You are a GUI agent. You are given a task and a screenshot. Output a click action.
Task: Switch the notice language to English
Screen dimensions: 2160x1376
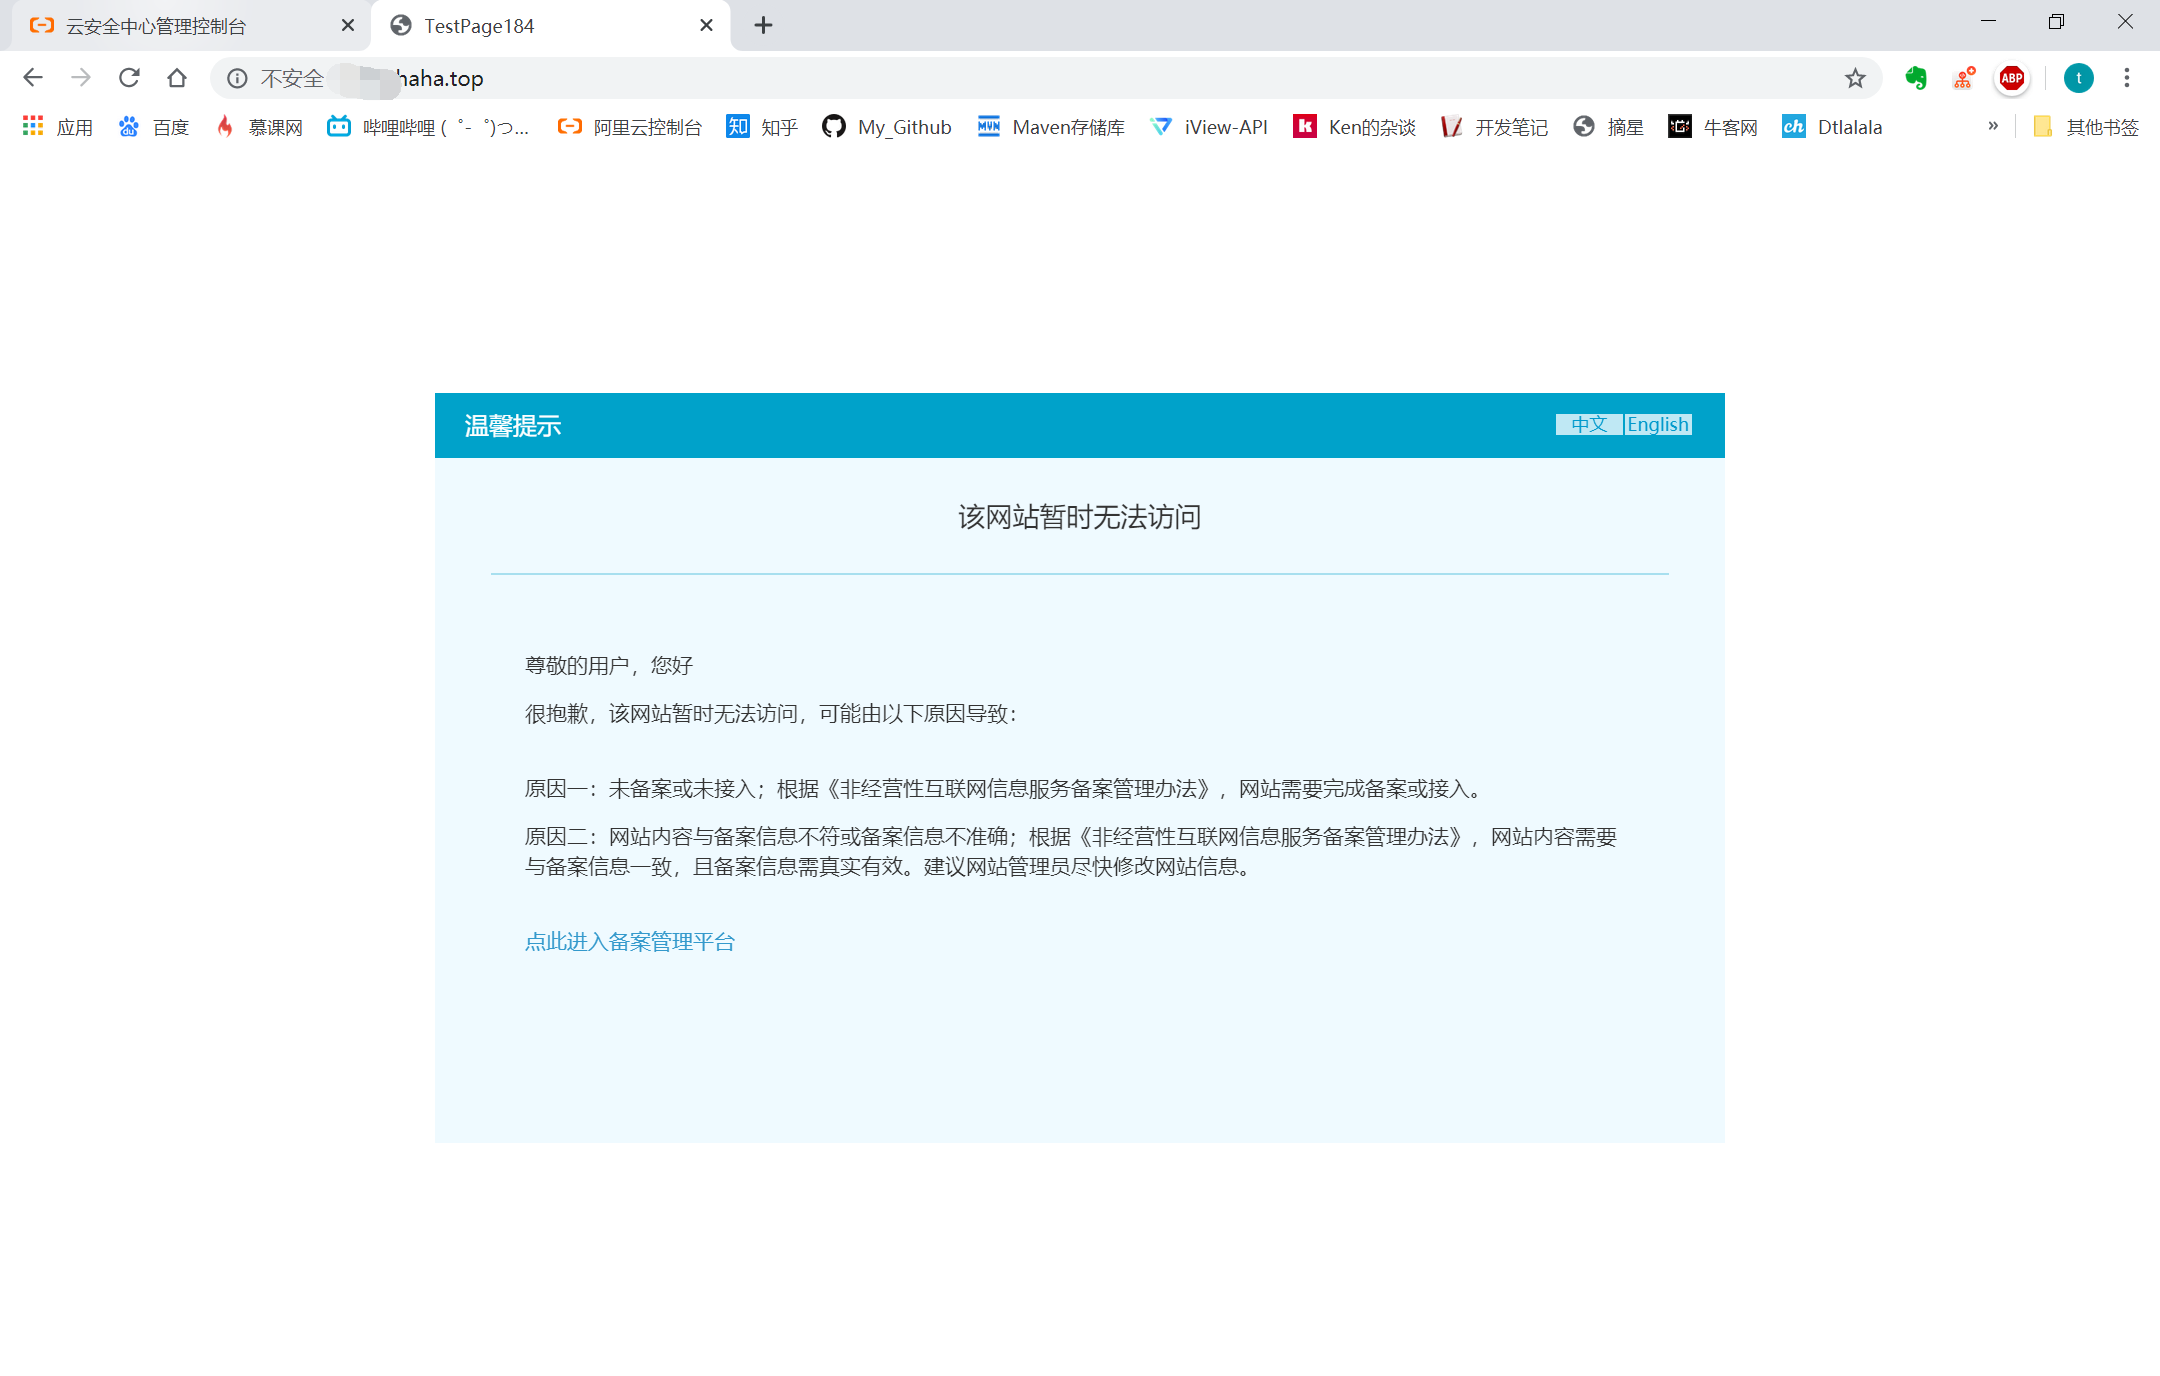[x=1657, y=424]
